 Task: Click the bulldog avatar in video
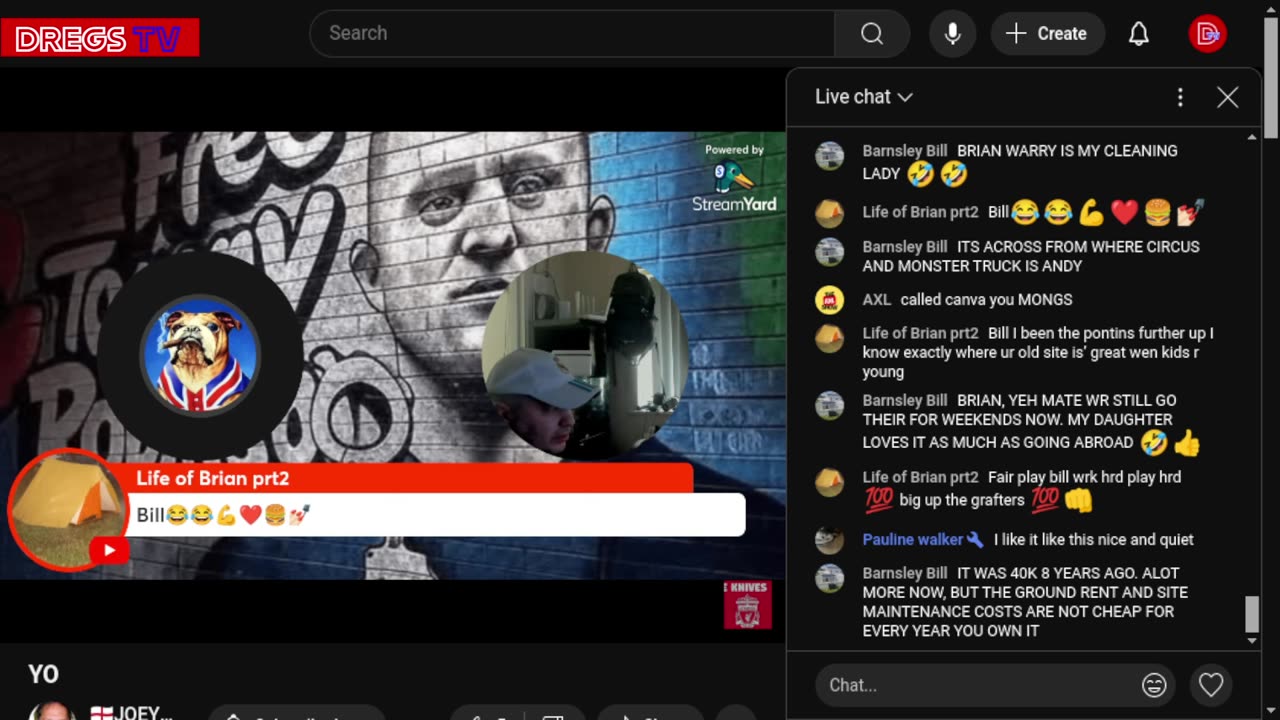point(200,355)
